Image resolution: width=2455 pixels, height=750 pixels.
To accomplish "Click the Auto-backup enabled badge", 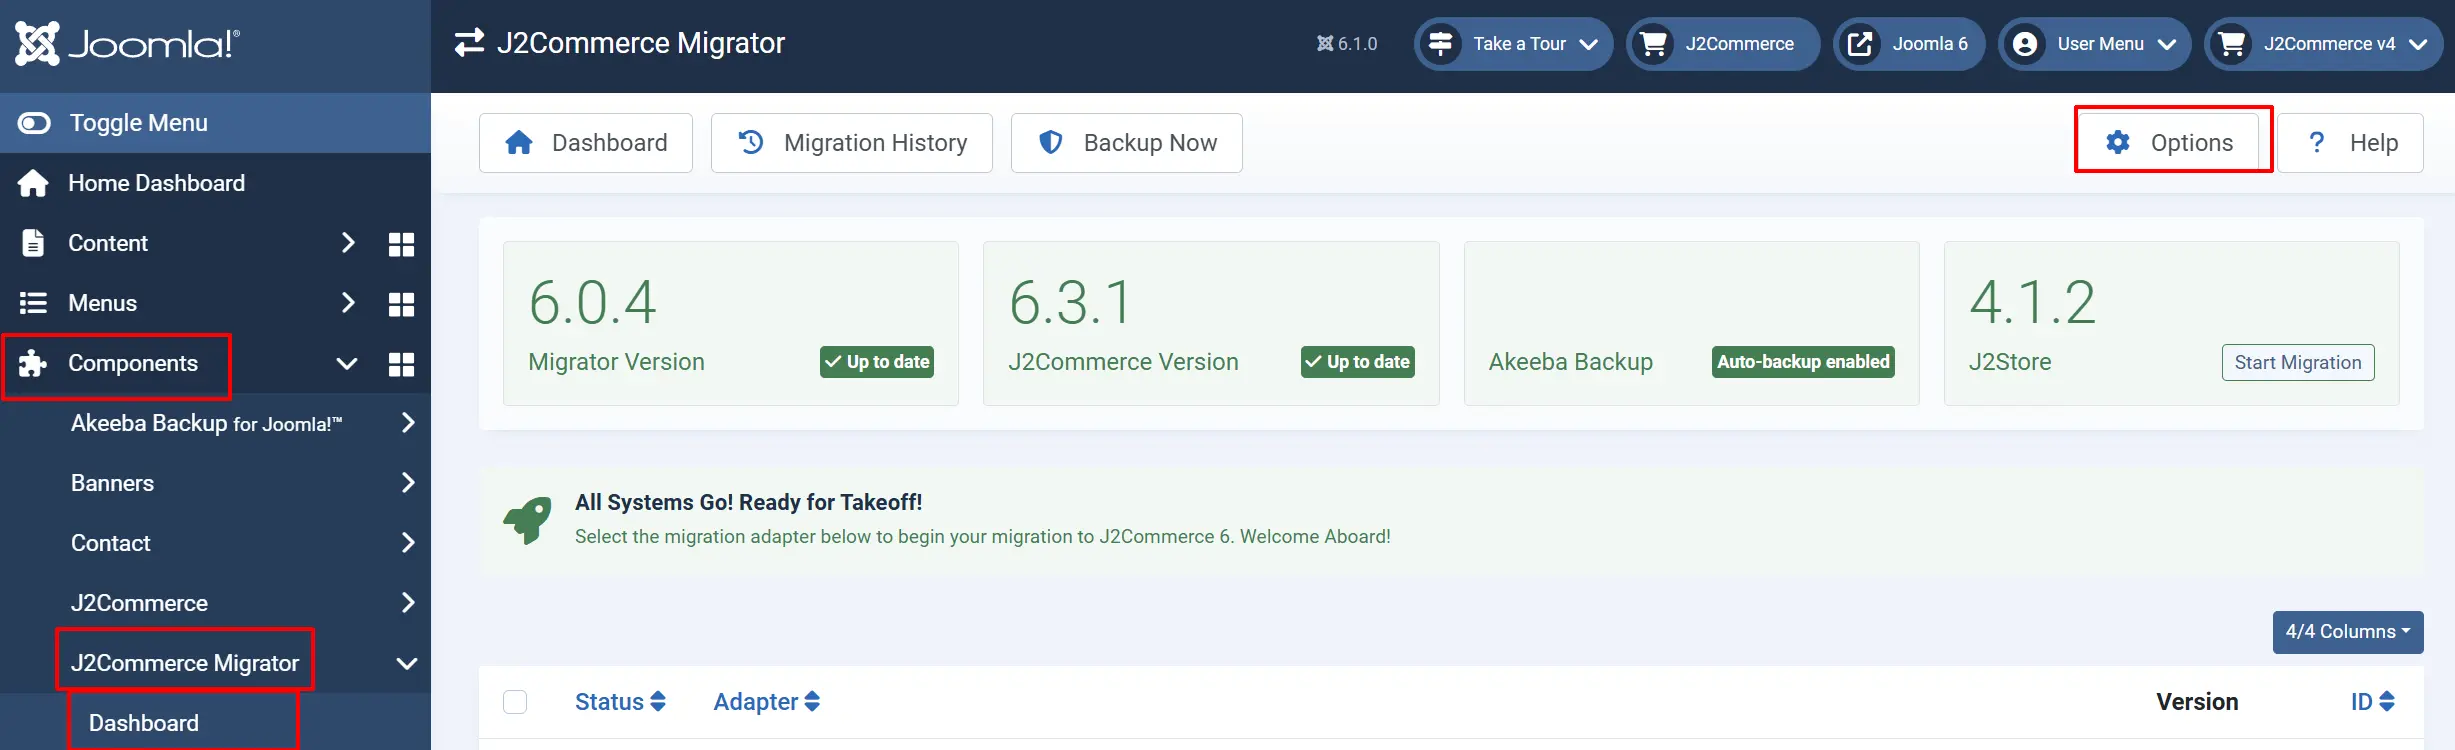I will pyautogui.click(x=1803, y=362).
